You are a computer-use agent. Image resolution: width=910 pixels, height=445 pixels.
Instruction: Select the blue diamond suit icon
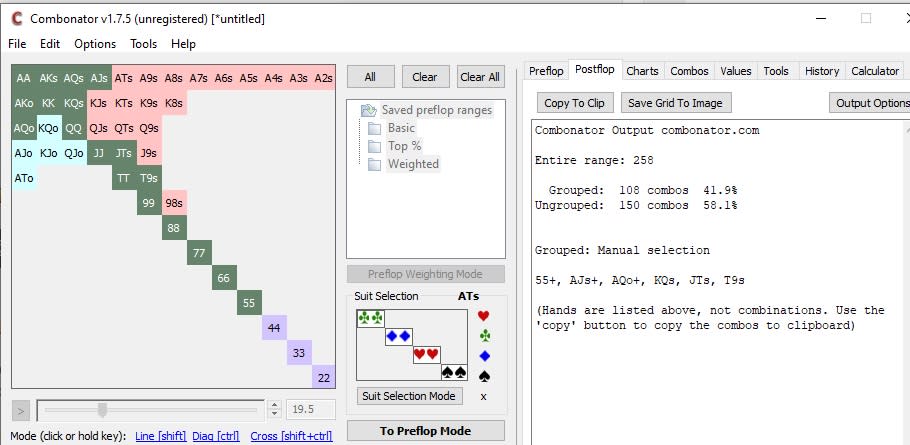pyautogui.click(x=483, y=356)
